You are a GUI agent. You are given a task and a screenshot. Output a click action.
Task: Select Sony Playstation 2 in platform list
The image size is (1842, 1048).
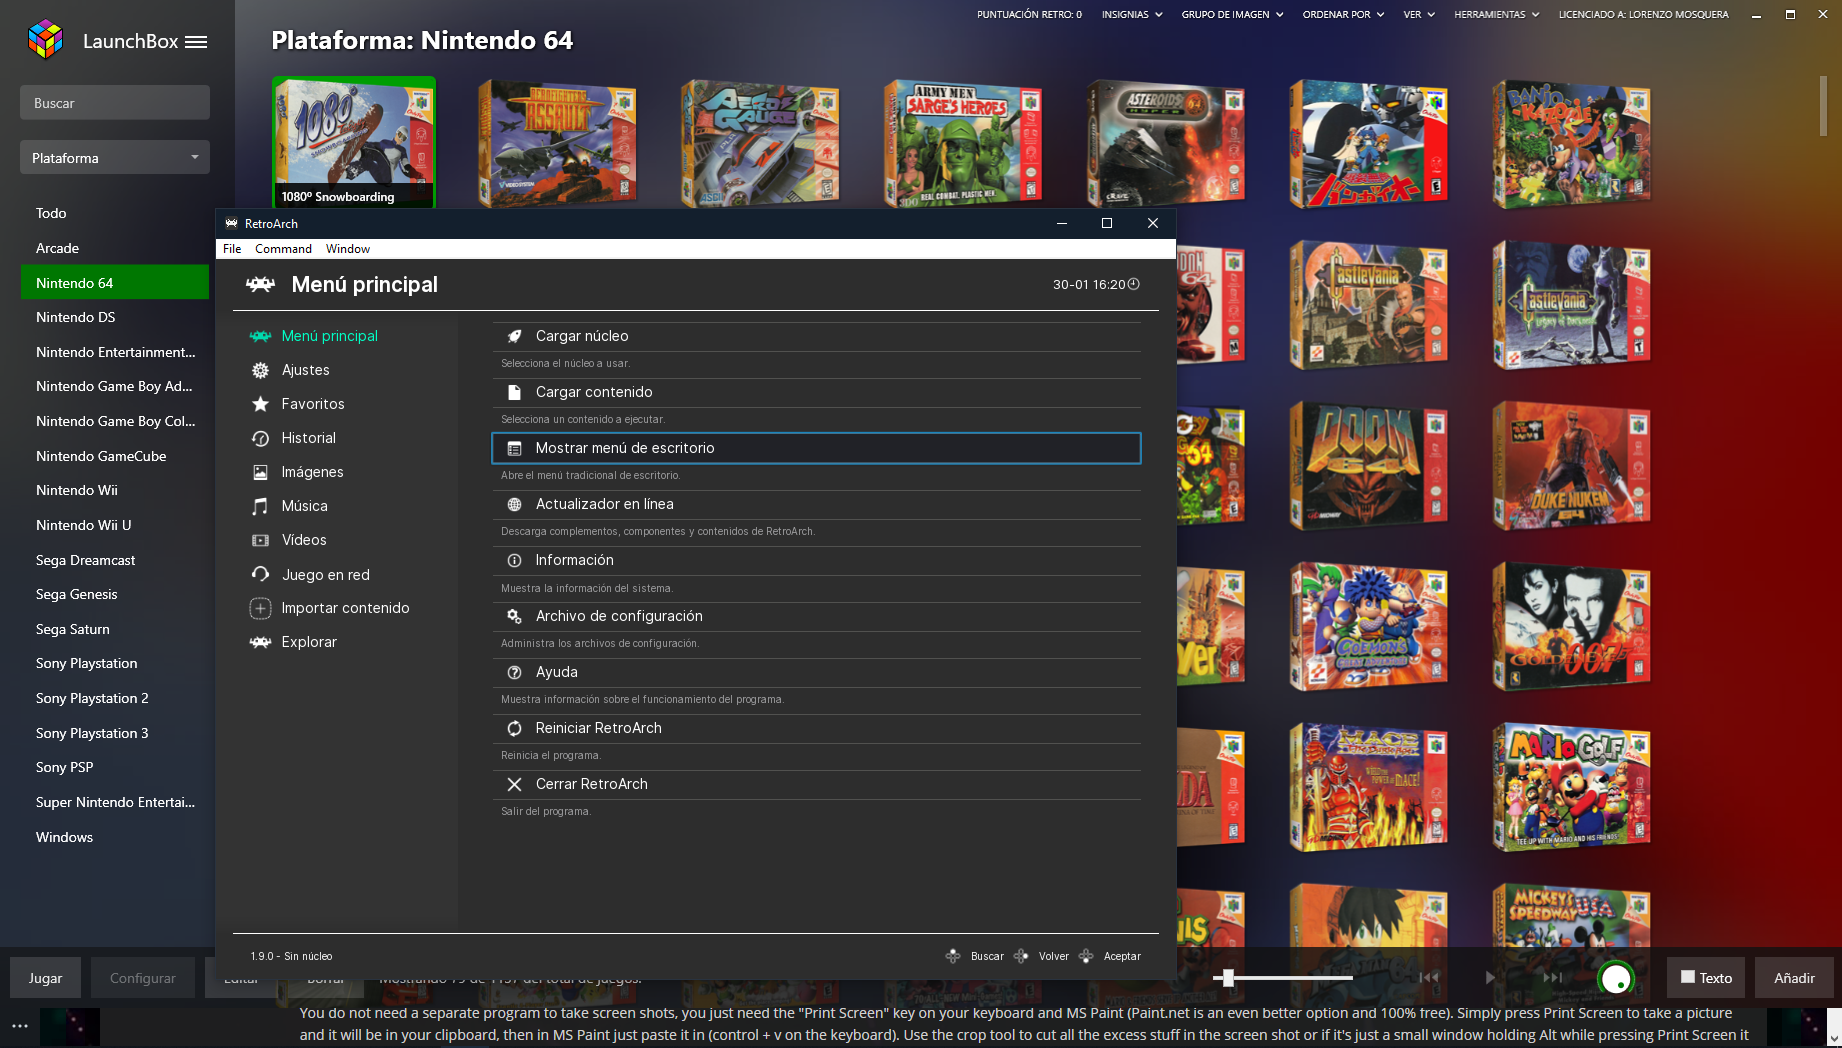click(115, 698)
